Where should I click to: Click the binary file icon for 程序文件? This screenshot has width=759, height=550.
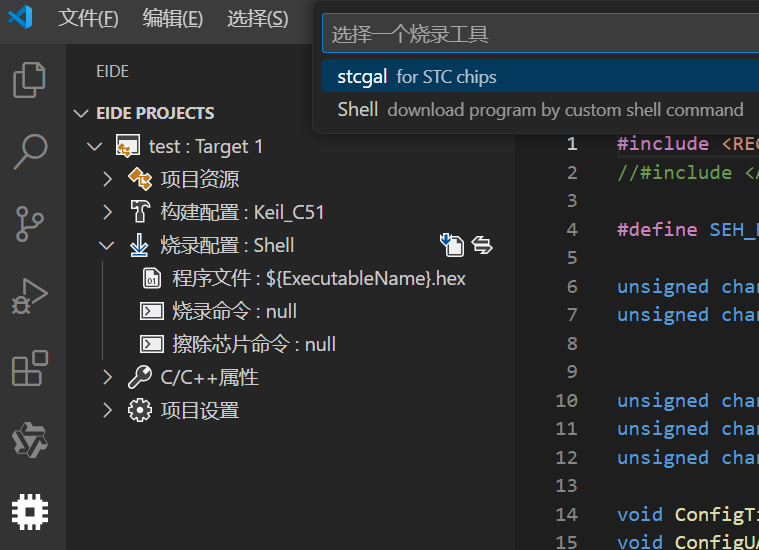pyautogui.click(x=152, y=278)
